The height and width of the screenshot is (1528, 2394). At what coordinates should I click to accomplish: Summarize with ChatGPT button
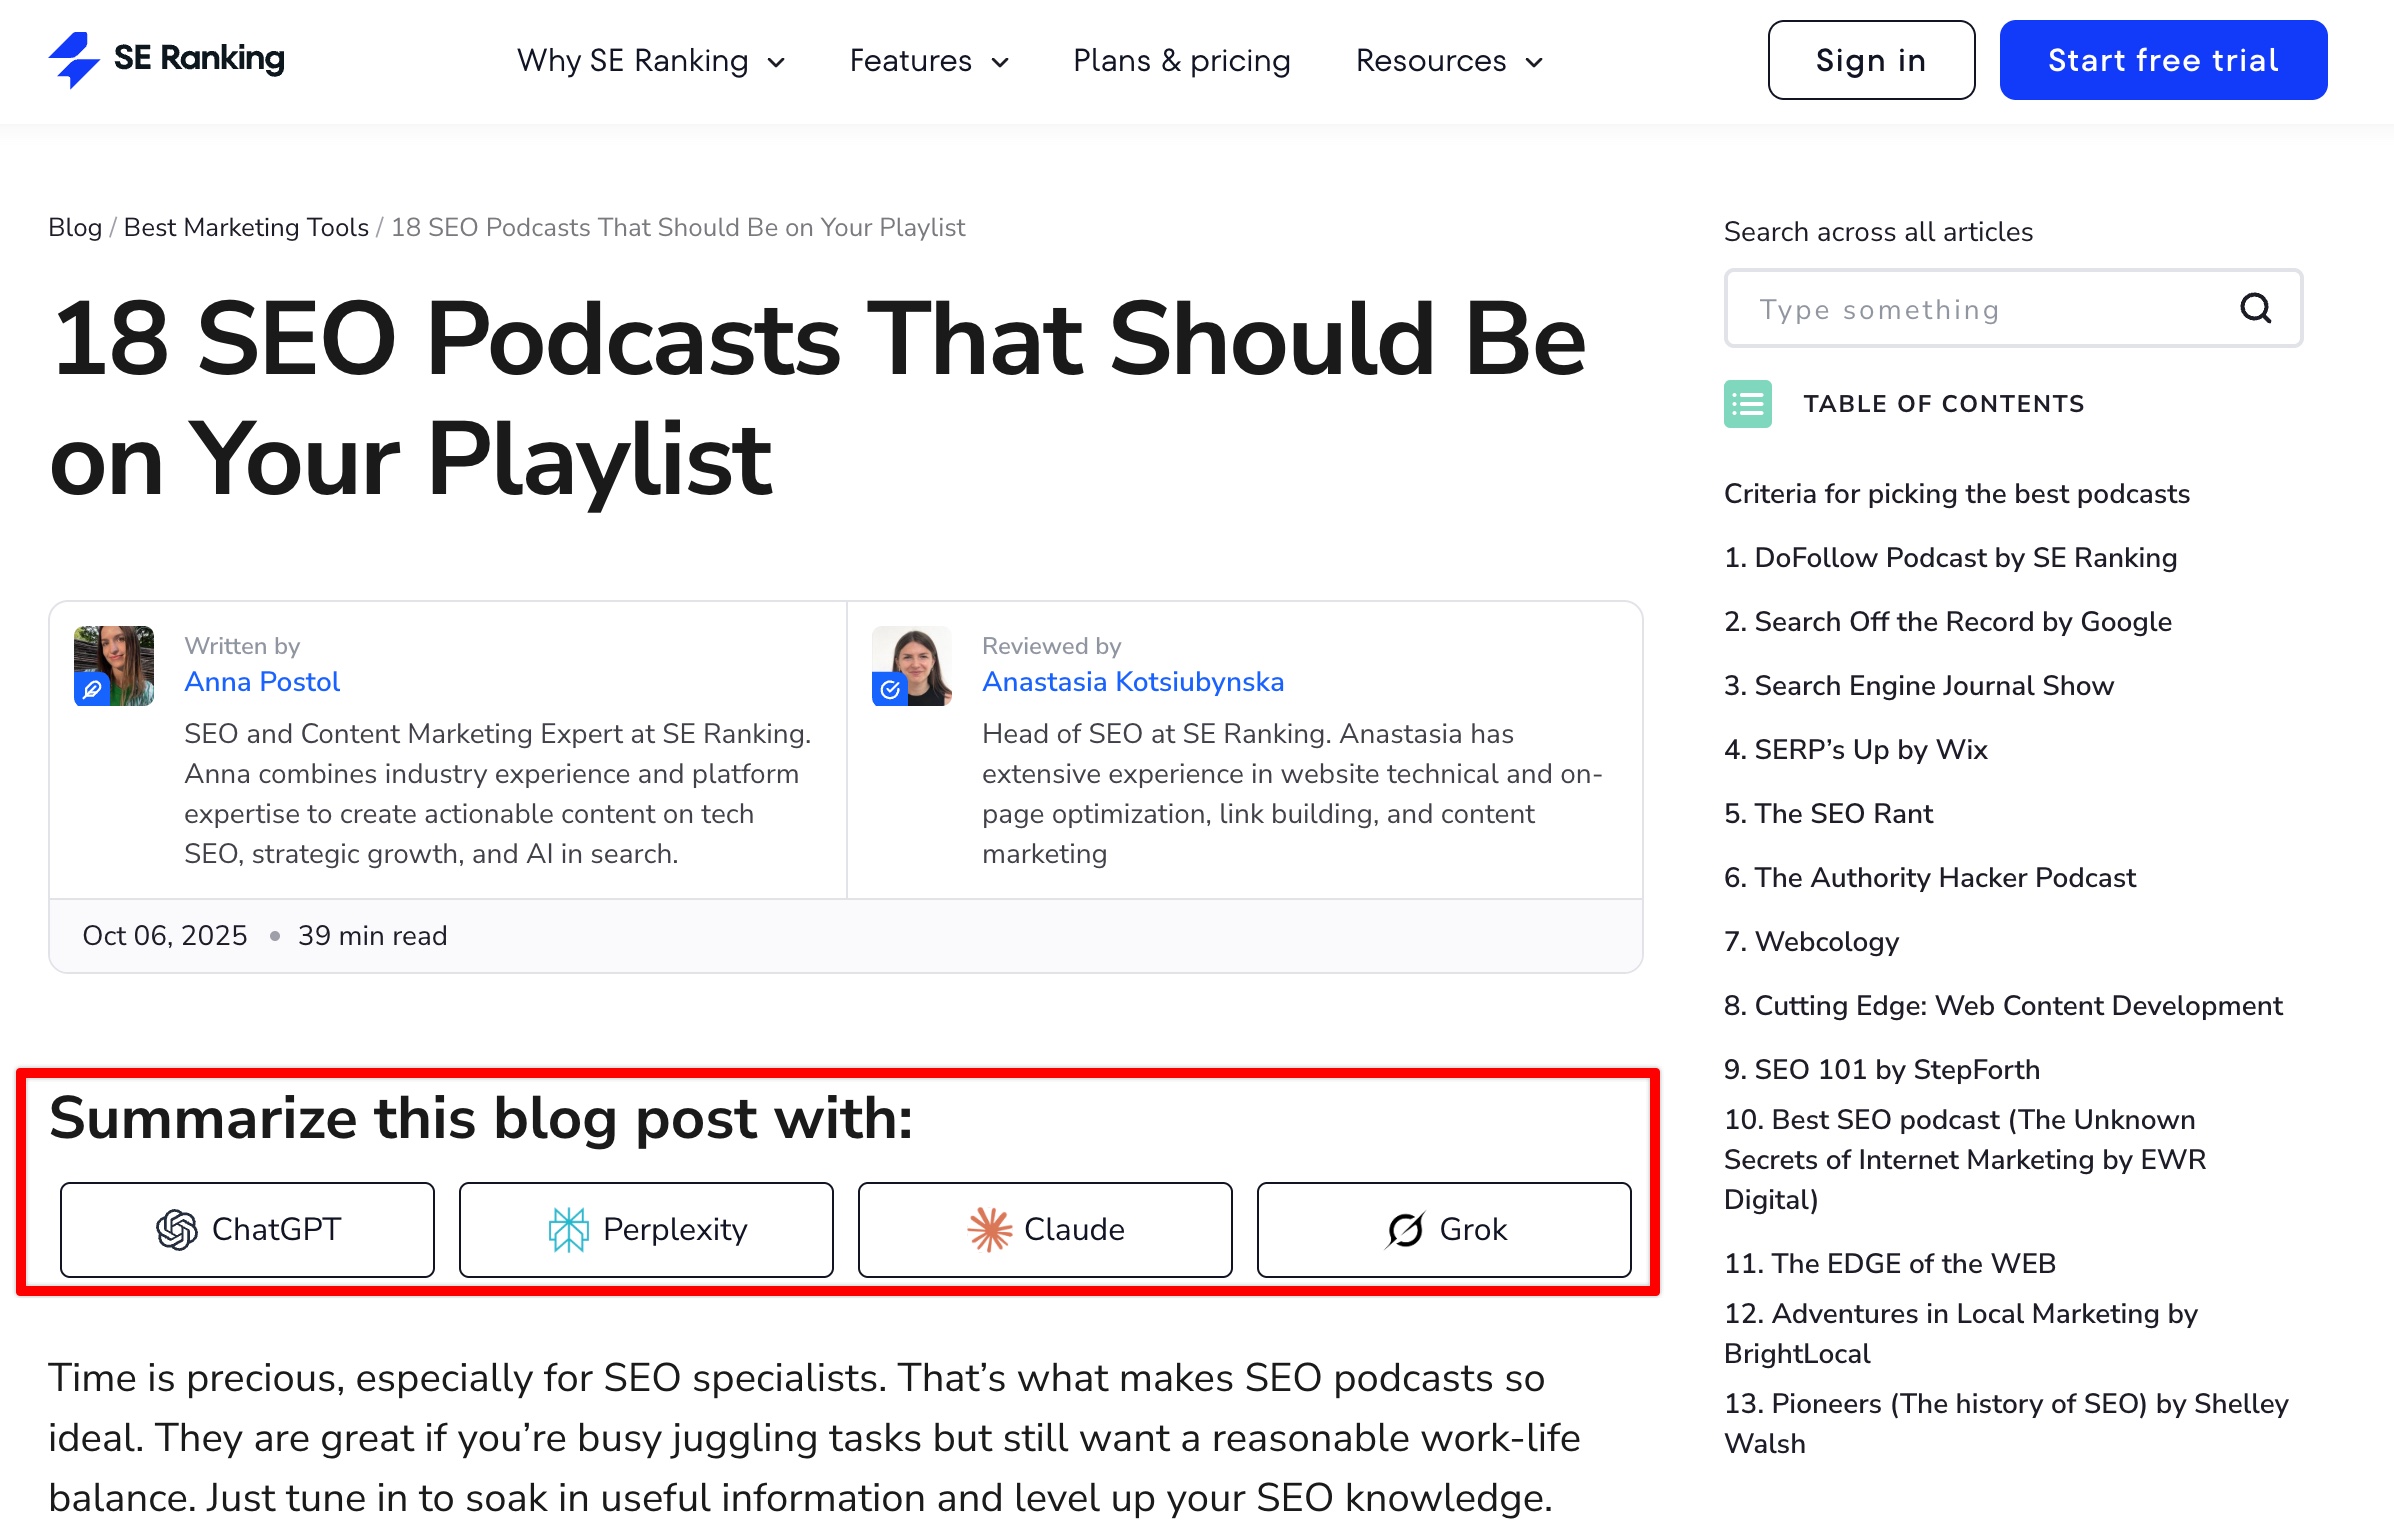point(247,1229)
